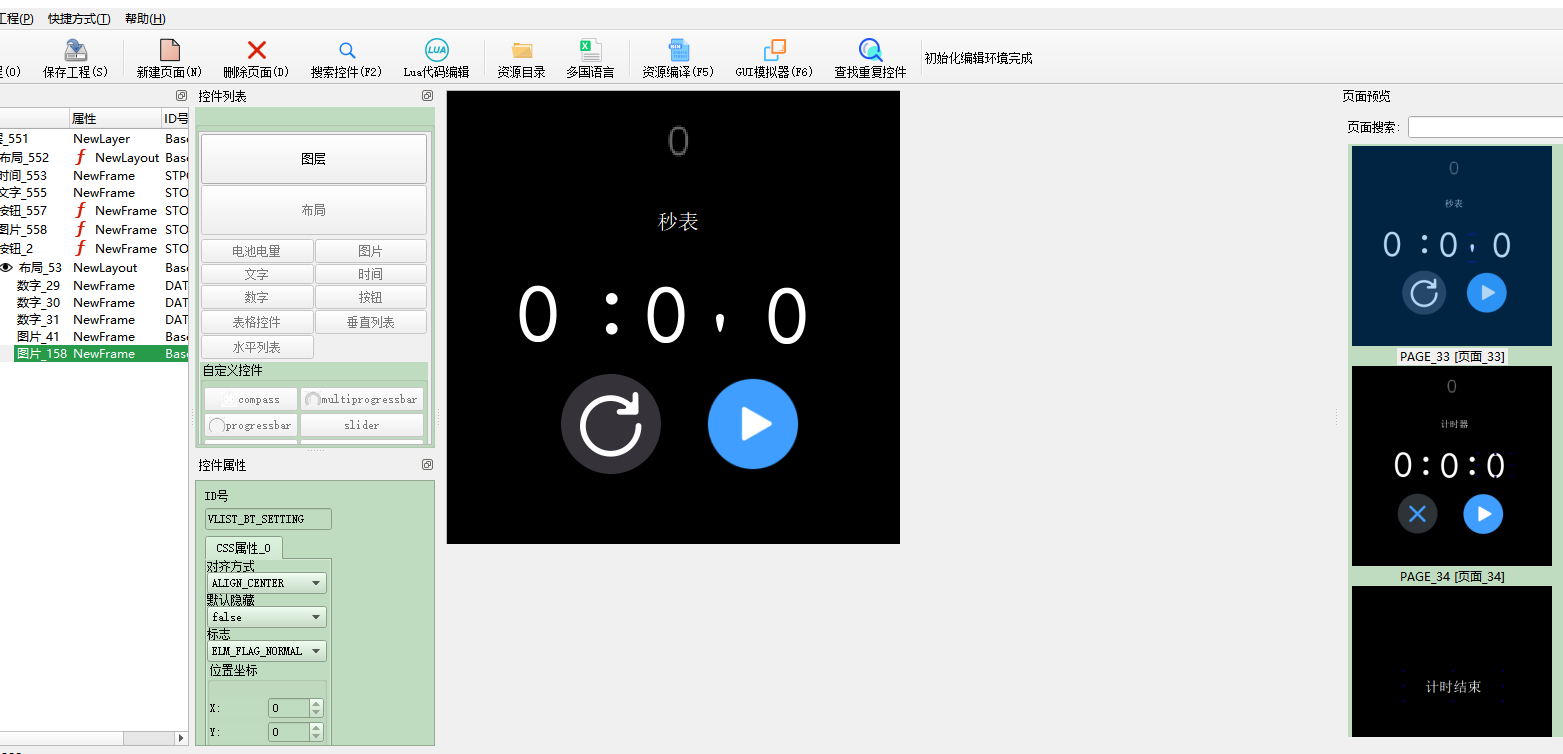The width and height of the screenshot is (1563, 754).
Task: Float the Widget Properties (控件属性) panel
Action: [x=427, y=465]
